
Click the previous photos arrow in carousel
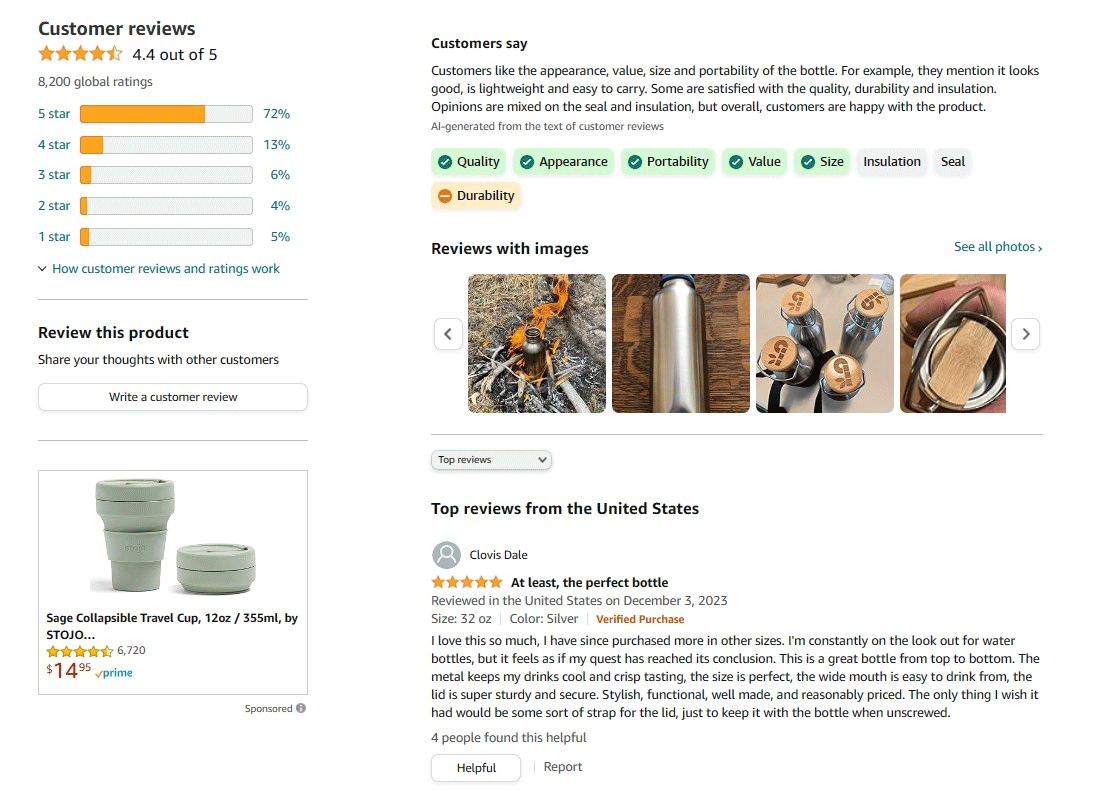coord(448,334)
